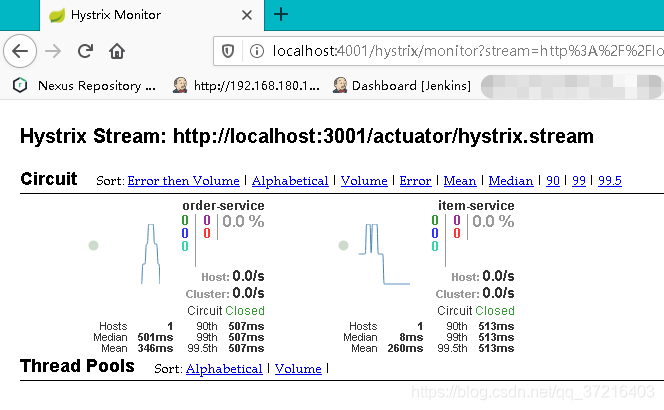
Task: Click the Thread Pools heading
Action: pos(77,366)
